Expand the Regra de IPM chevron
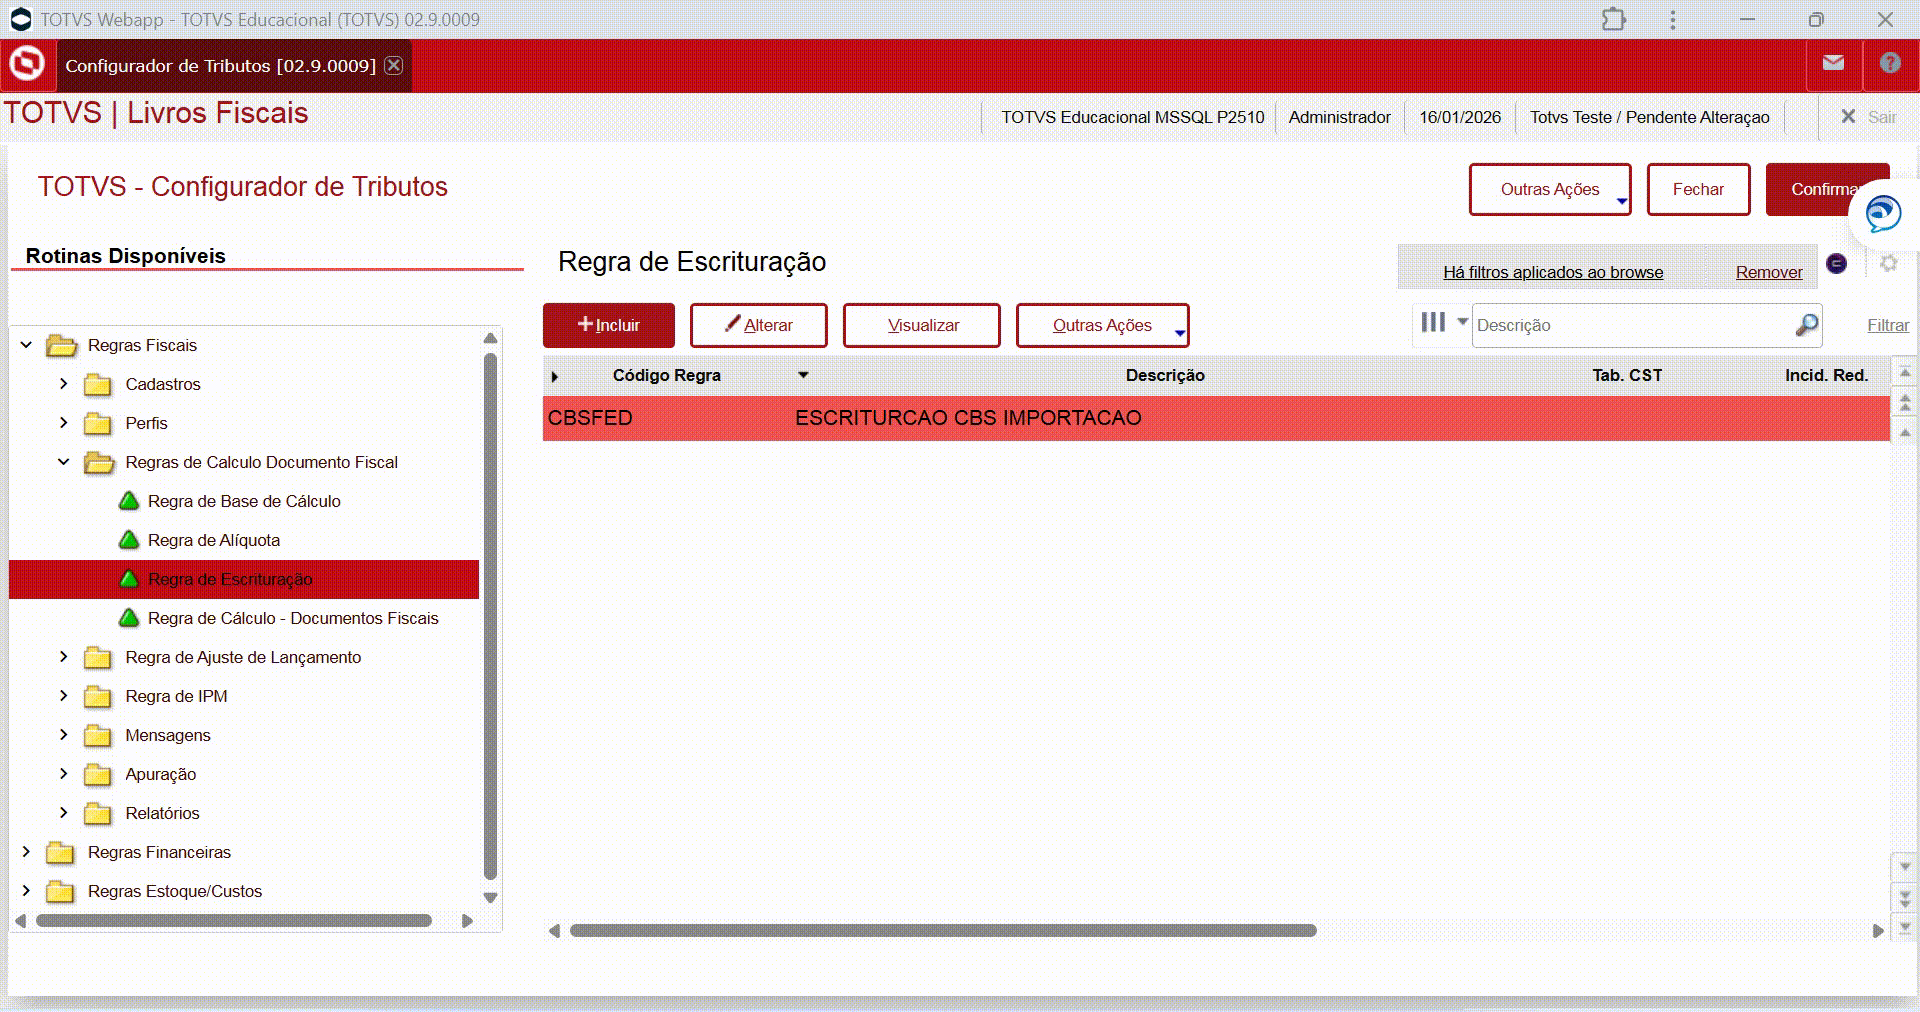This screenshot has width=1920, height=1012. 63,696
